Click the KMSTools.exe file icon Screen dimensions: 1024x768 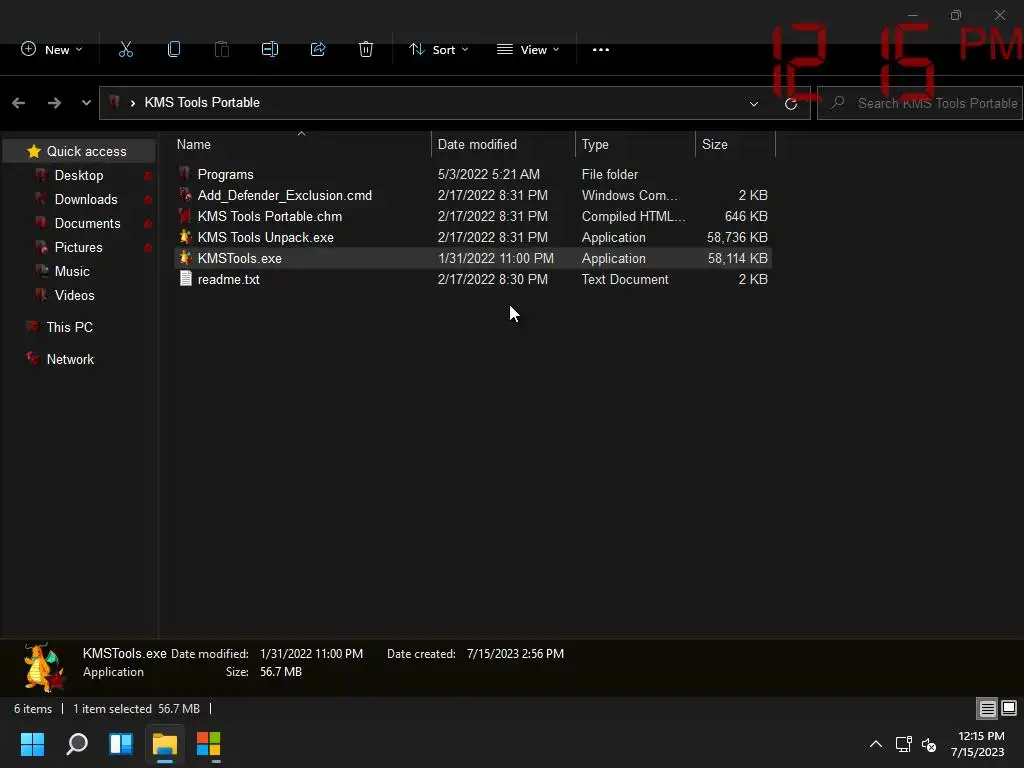185,258
